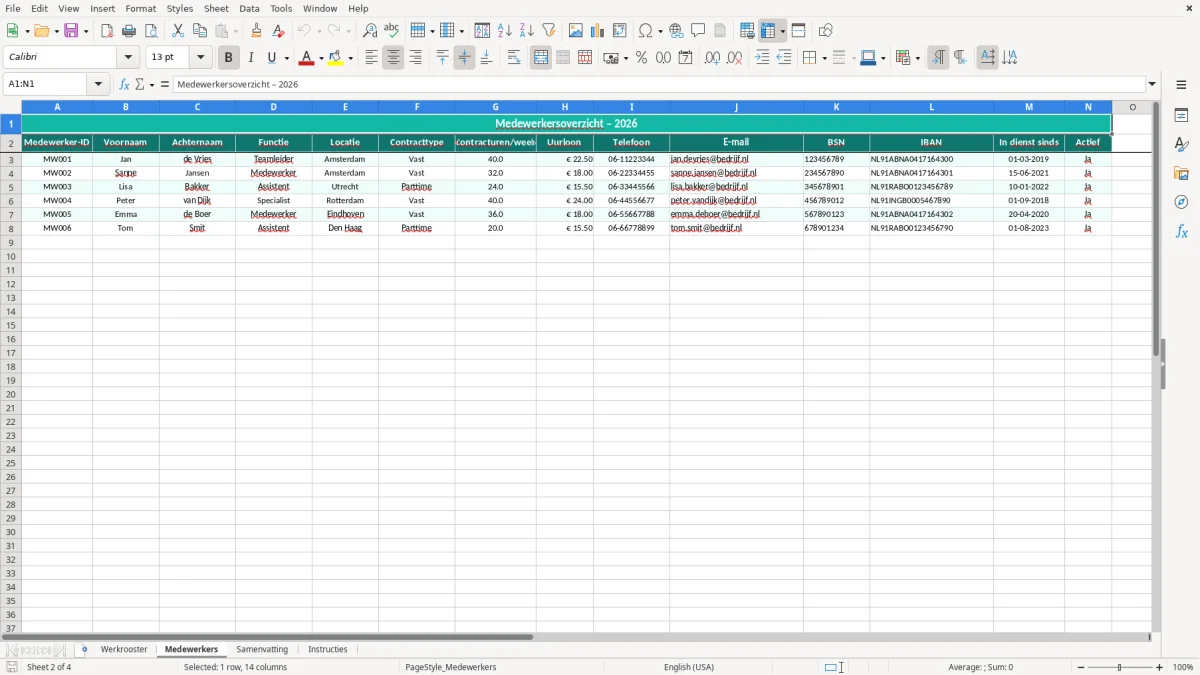Click the Insert Comment icon
1200x675 pixels.
click(699, 31)
